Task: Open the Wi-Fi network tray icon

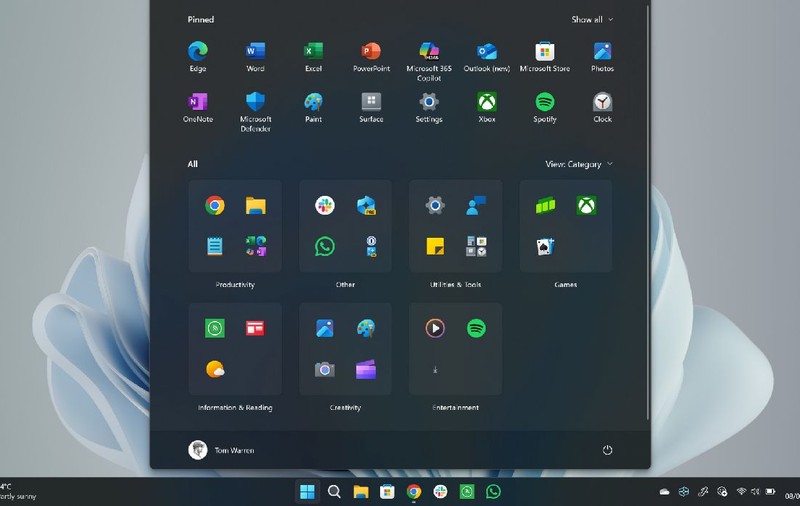Action: [741, 491]
